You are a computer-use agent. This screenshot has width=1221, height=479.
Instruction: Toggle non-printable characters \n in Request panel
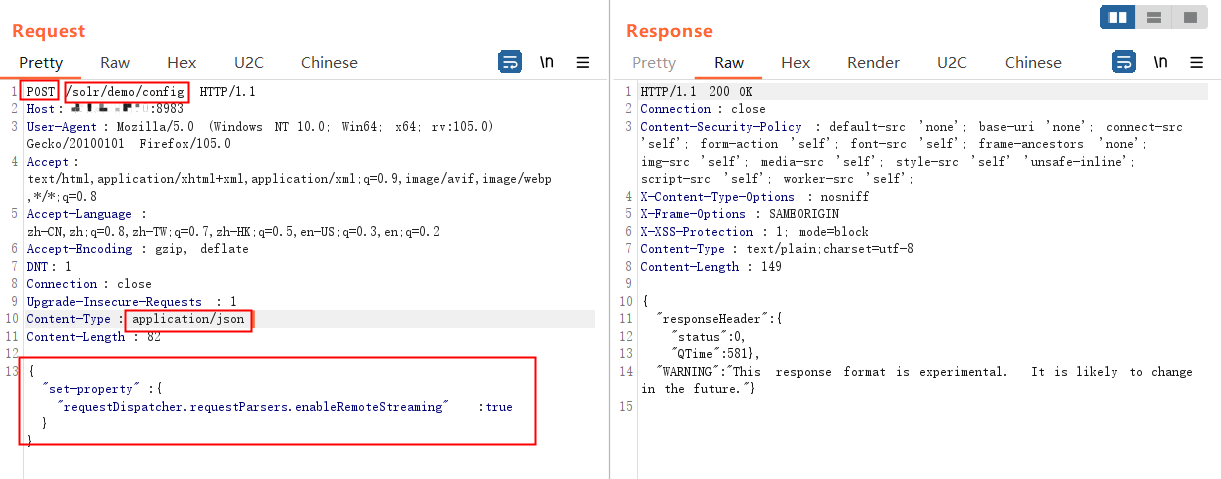click(547, 62)
